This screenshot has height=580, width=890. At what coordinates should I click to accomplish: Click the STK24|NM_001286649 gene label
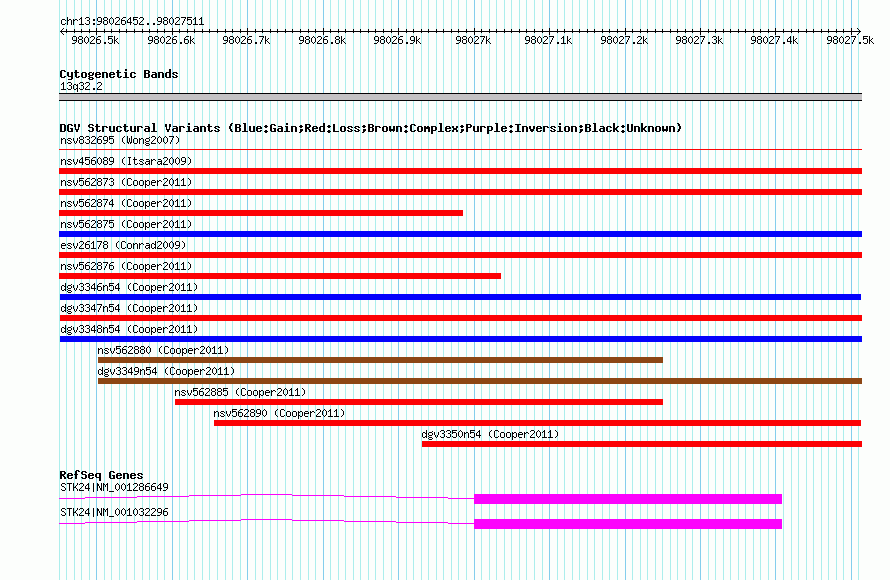114,487
